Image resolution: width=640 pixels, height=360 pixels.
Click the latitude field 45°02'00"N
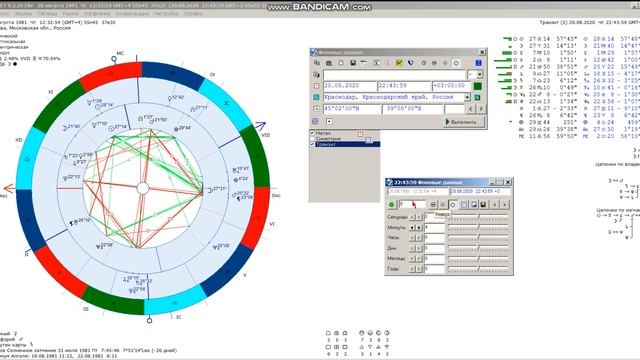coord(352,109)
